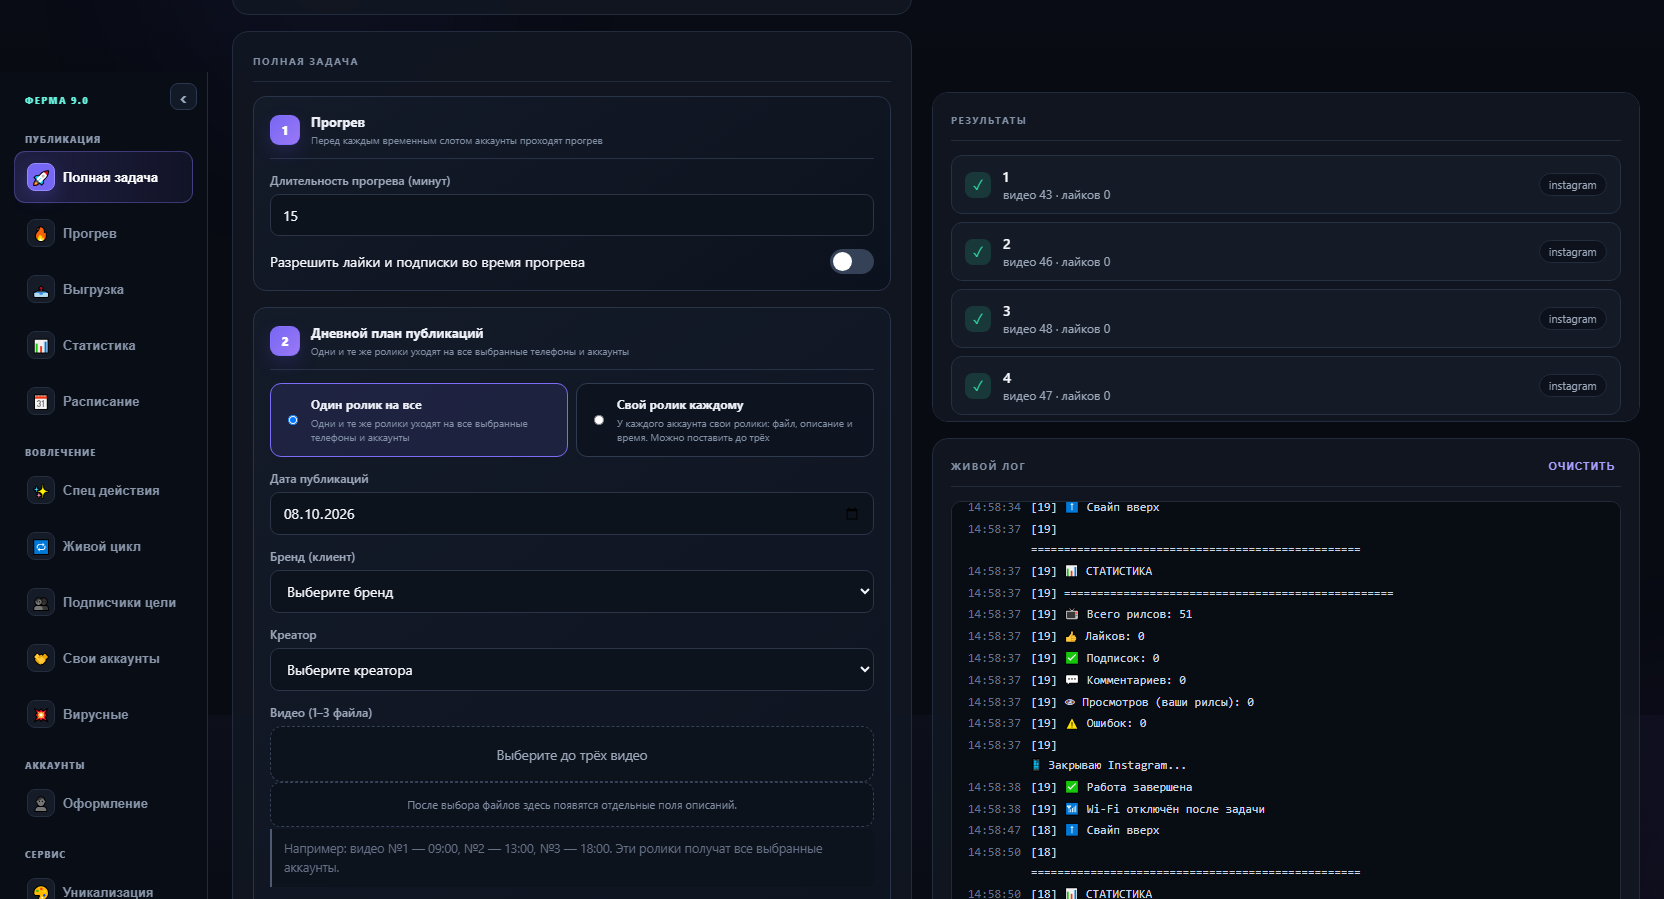Click the sparkle icon beside Спец действия
1664x899 pixels.
pos(41,491)
